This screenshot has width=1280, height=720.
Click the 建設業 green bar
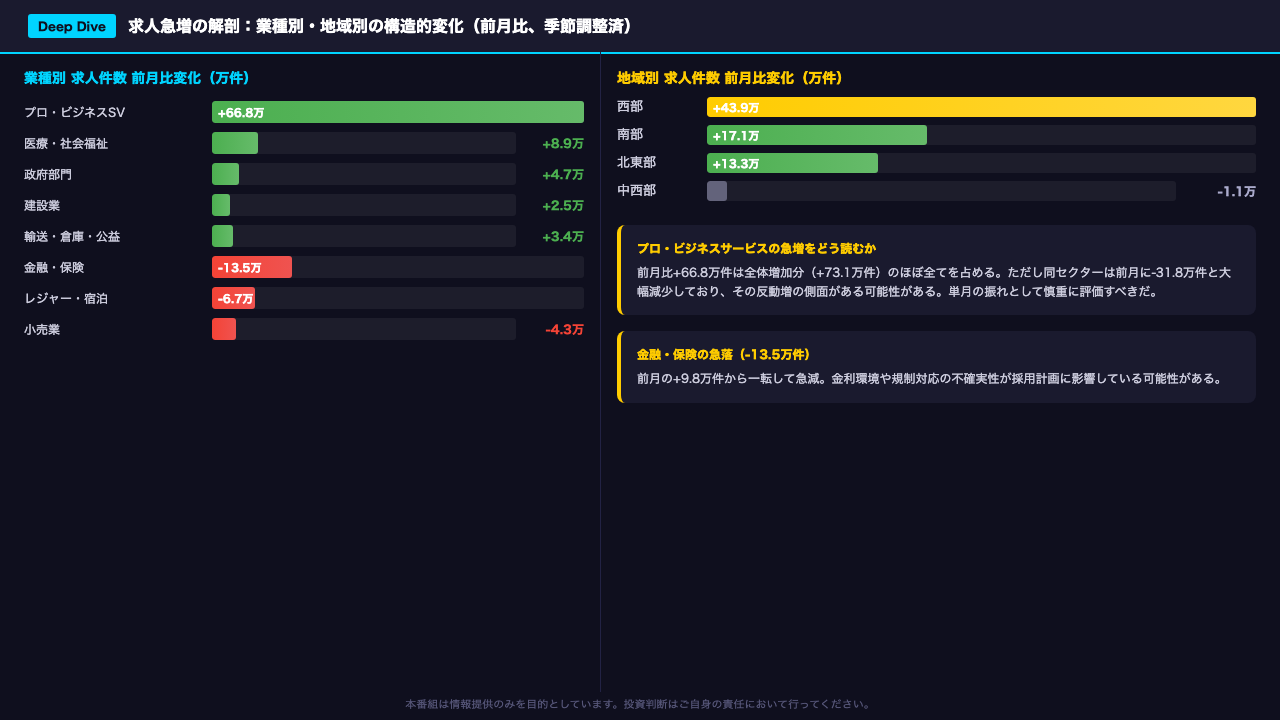tap(221, 205)
